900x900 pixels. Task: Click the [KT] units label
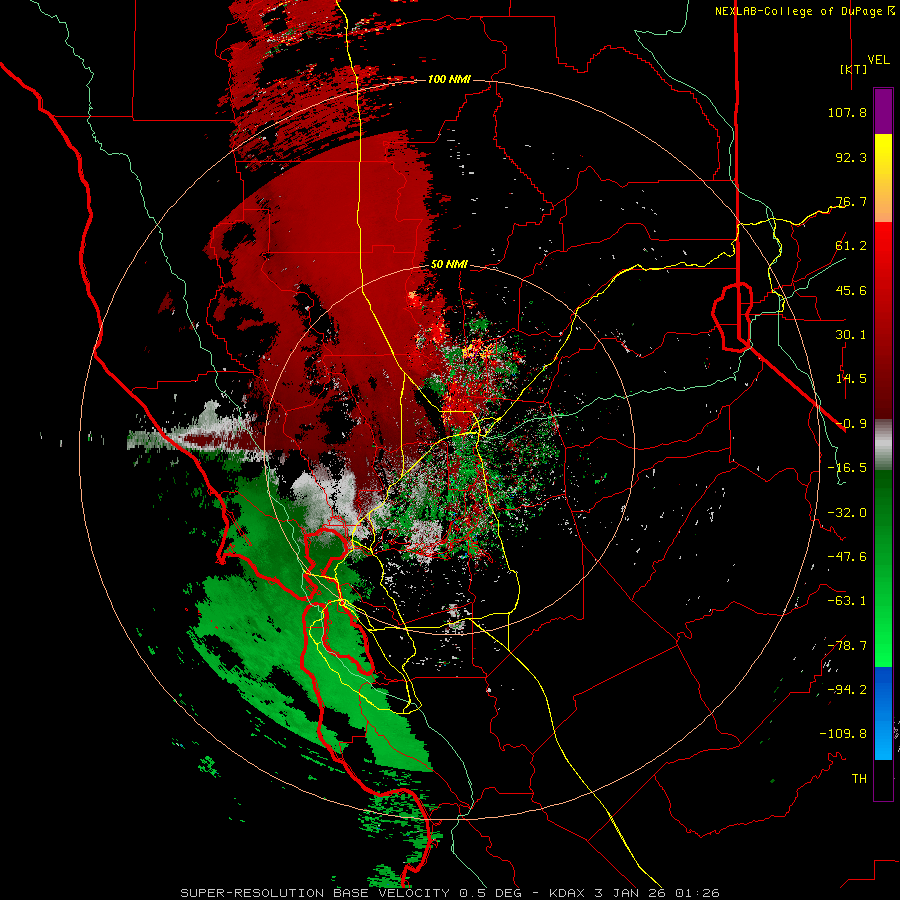(853, 69)
